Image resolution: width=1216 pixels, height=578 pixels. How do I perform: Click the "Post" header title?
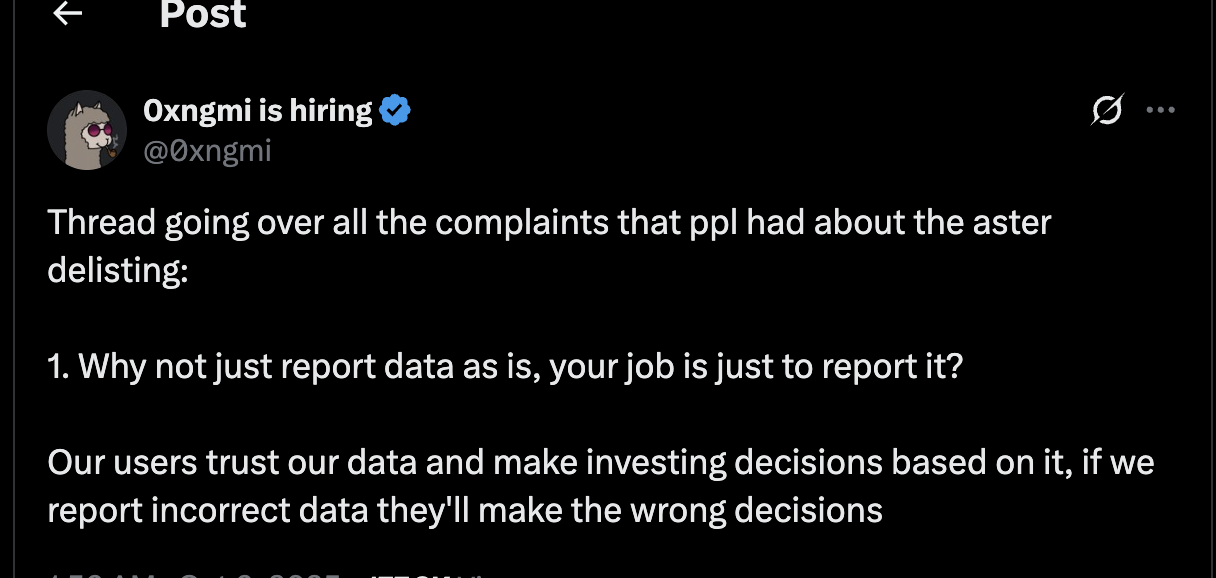click(x=203, y=15)
